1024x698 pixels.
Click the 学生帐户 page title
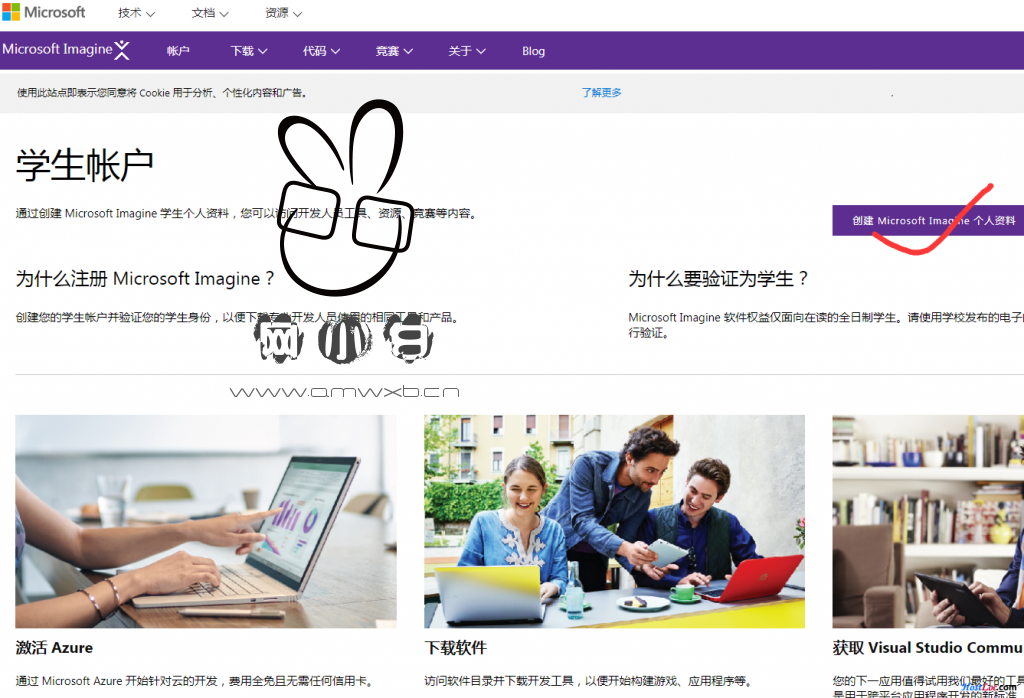pyautogui.click(x=83, y=163)
